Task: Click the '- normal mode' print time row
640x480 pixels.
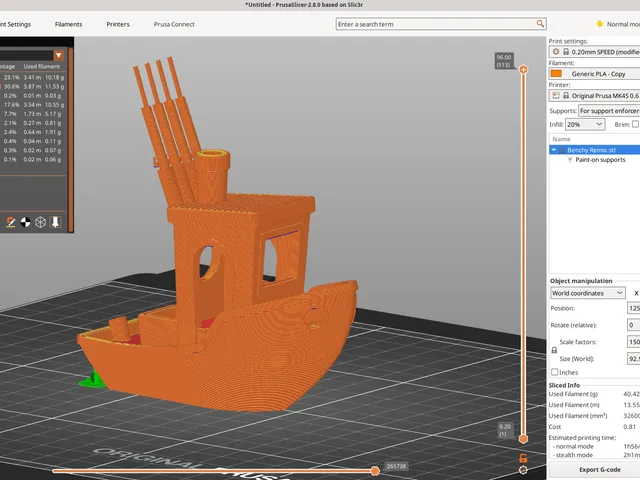Action: [594, 447]
